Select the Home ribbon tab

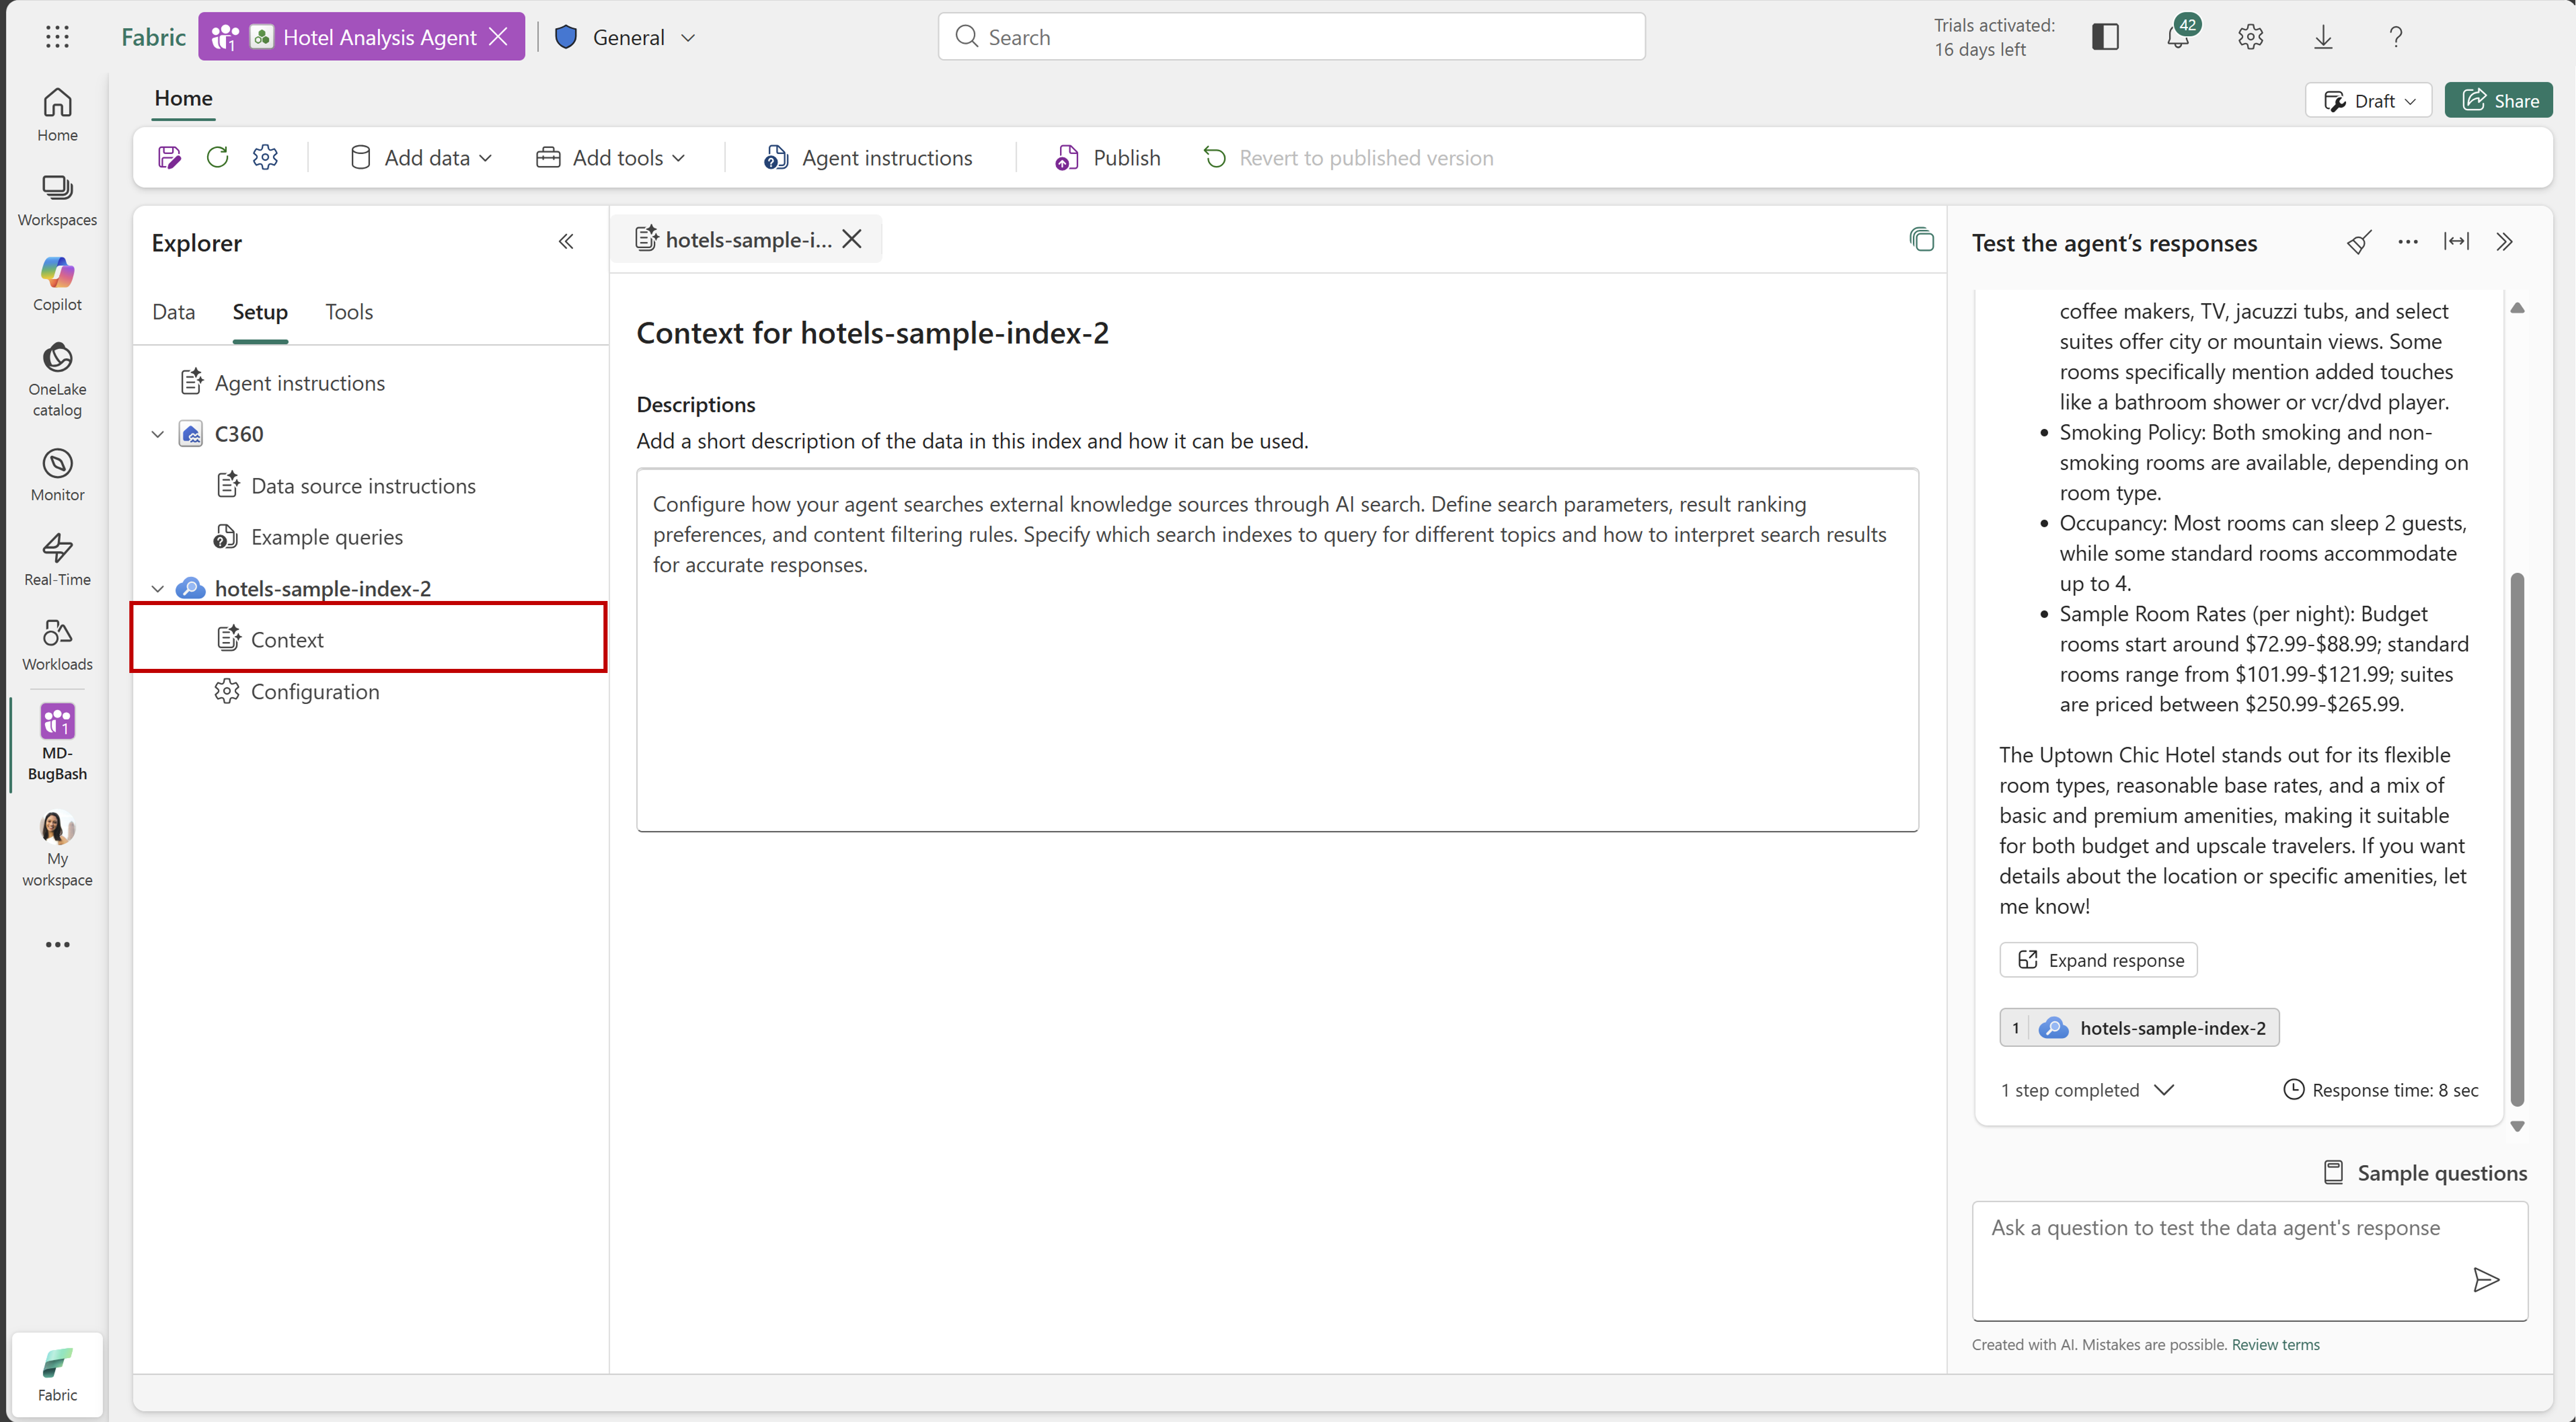coord(183,98)
